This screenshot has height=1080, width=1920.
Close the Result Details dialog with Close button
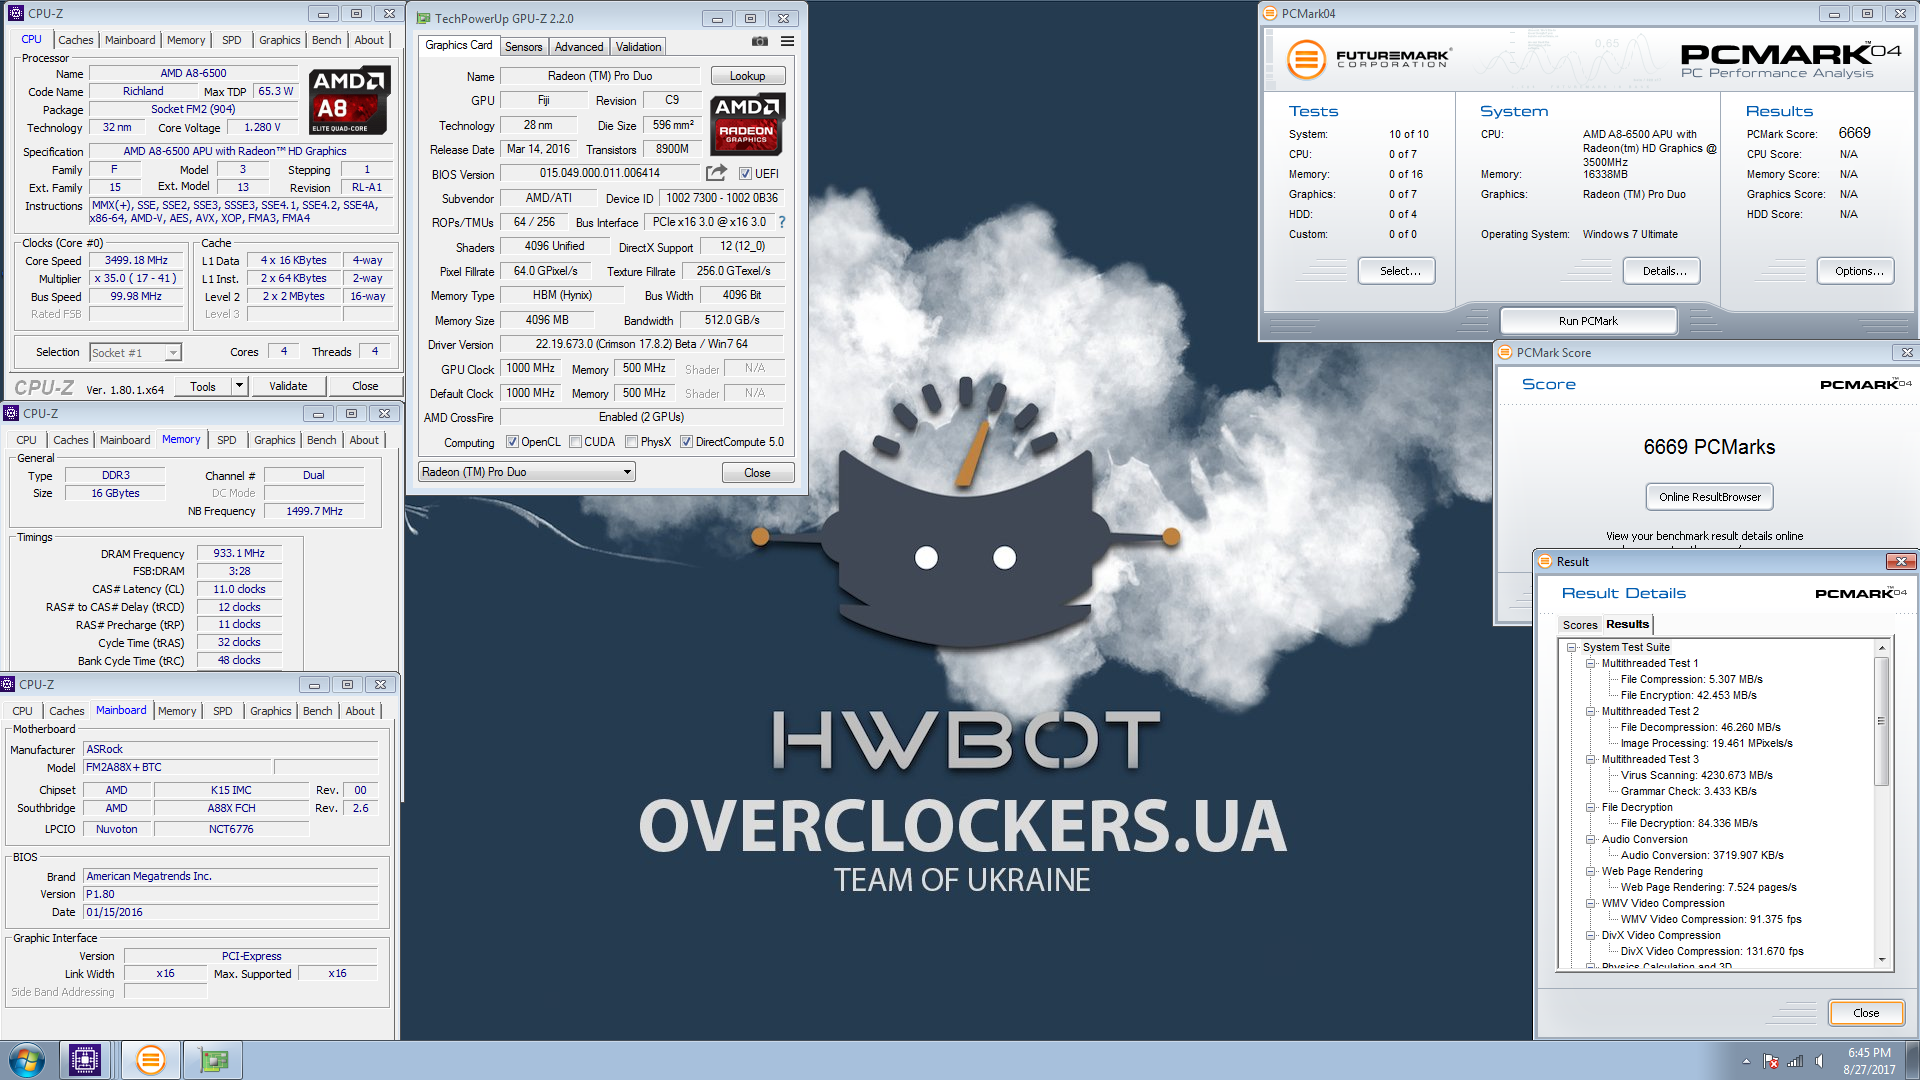[x=1866, y=1013]
